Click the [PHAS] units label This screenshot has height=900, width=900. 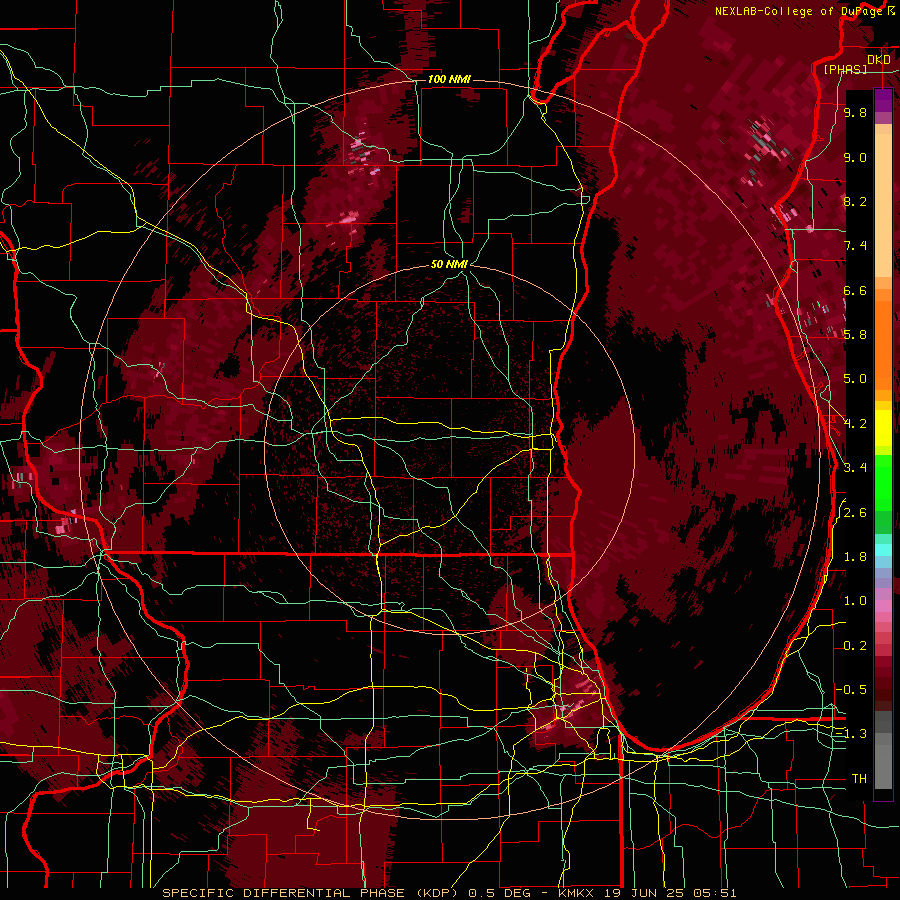pos(845,69)
